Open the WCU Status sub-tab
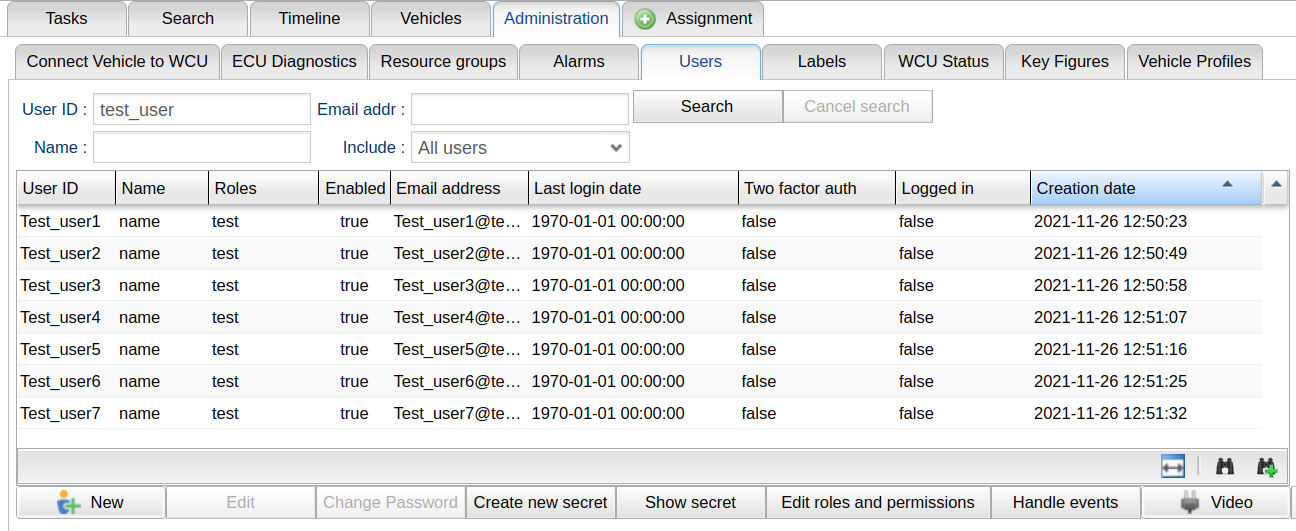1296x531 pixels. click(x=943, y=62)
